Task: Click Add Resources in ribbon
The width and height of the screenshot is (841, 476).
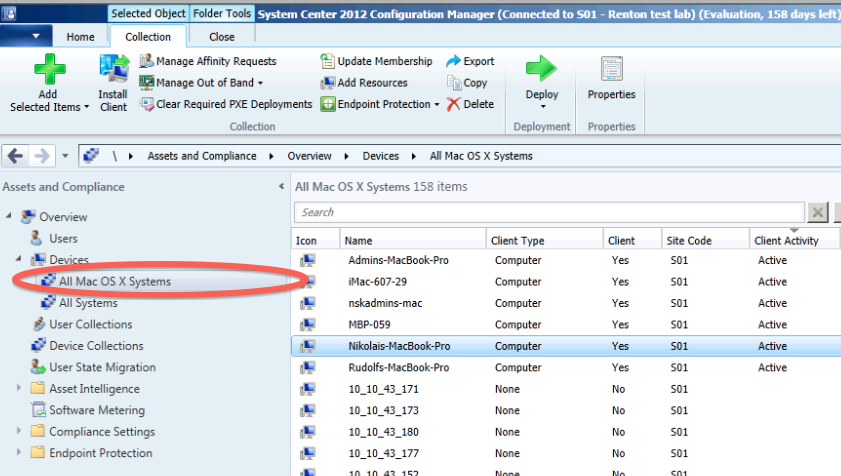Action: click(x=365, y=83)
